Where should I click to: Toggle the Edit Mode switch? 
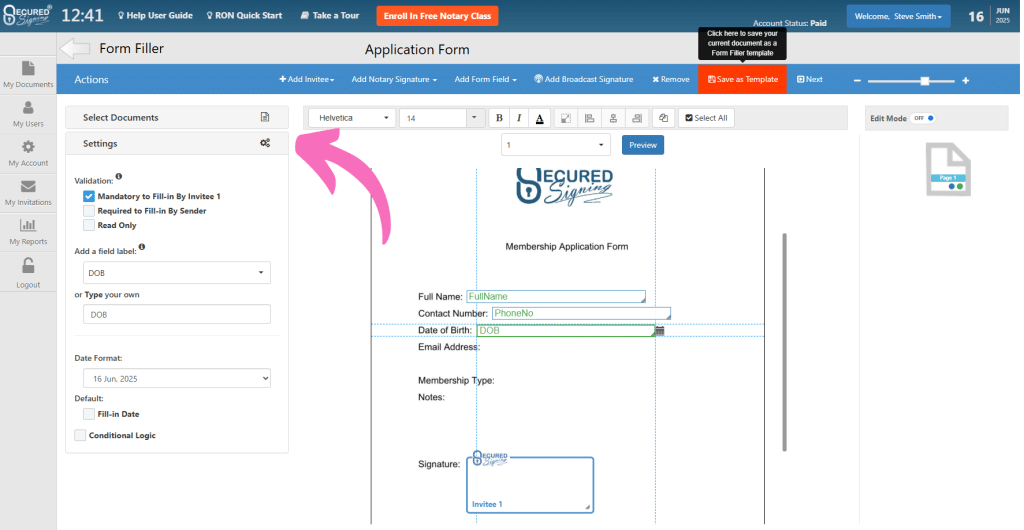(x=923, y=118)
